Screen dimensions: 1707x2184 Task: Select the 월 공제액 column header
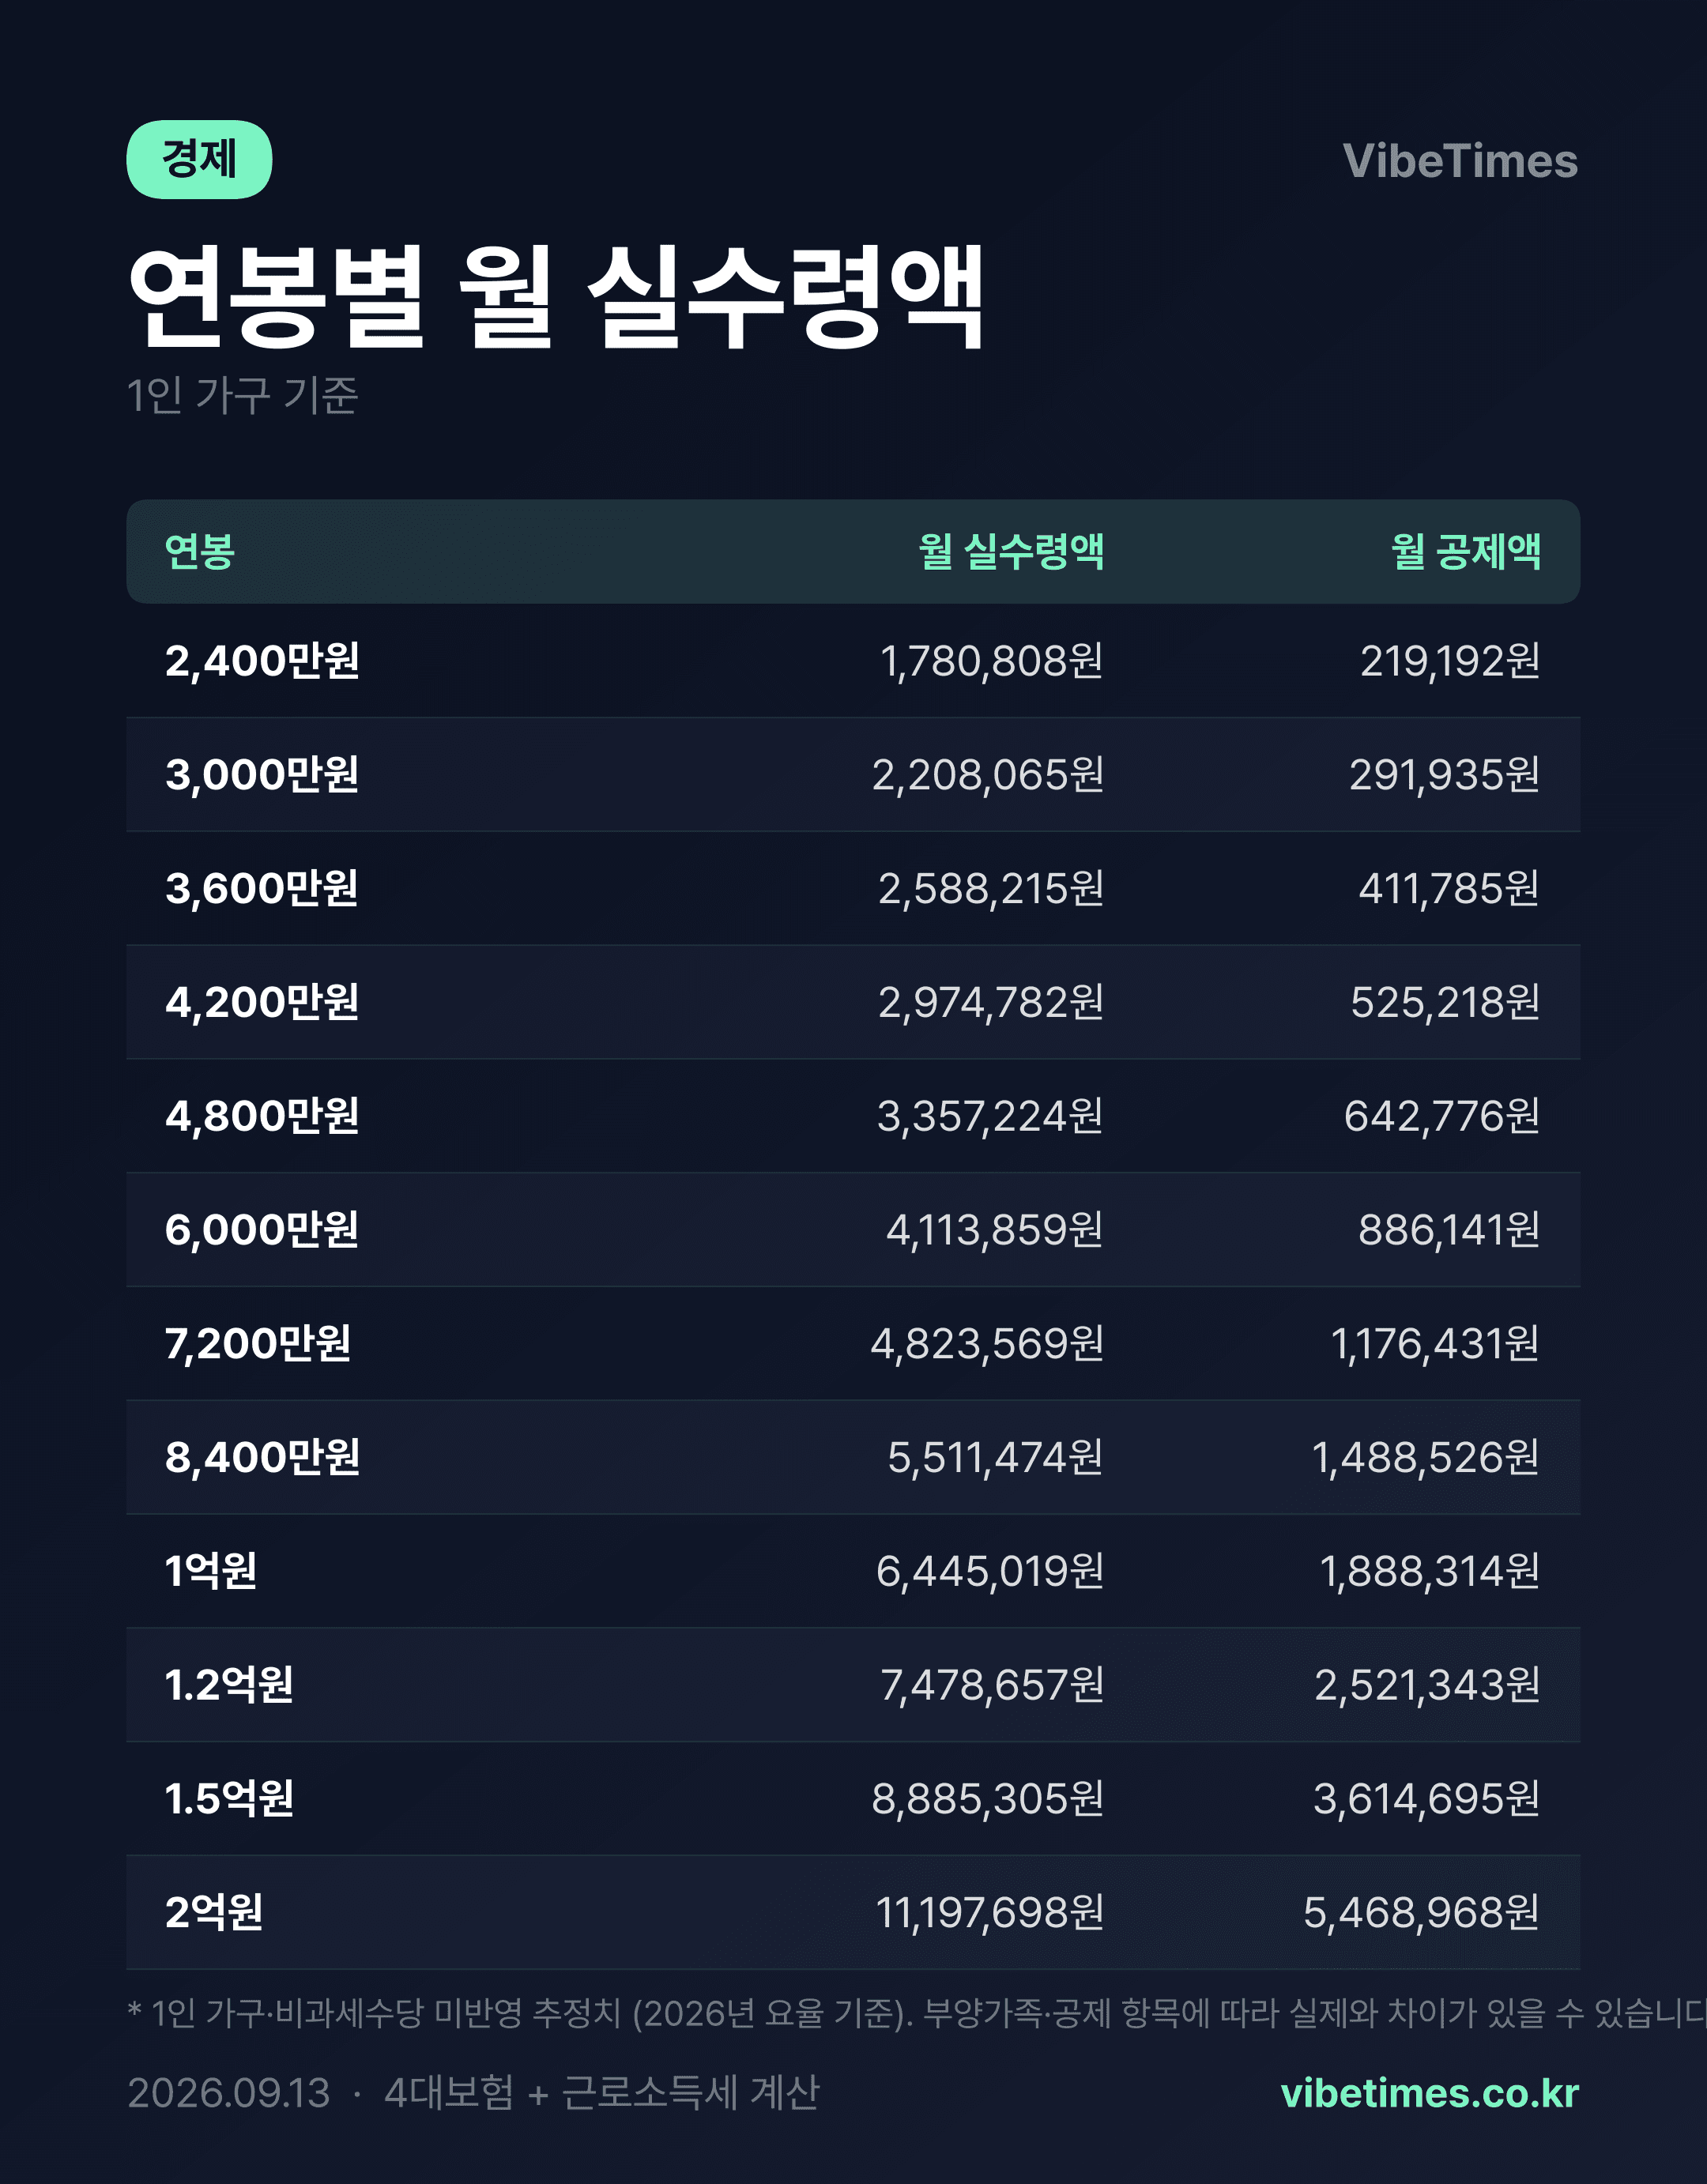(x=1466, y=551)
